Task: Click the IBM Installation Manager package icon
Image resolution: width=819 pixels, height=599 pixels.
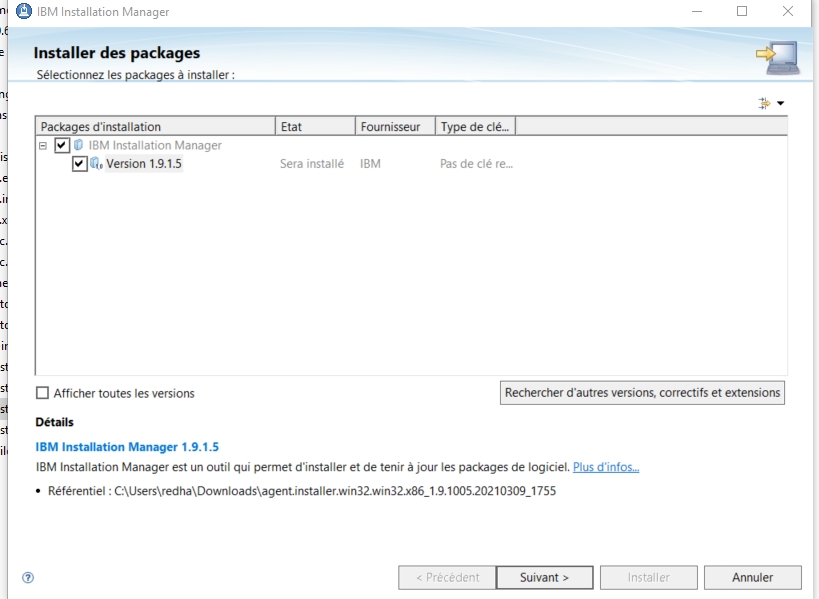Action: (78, 145)
